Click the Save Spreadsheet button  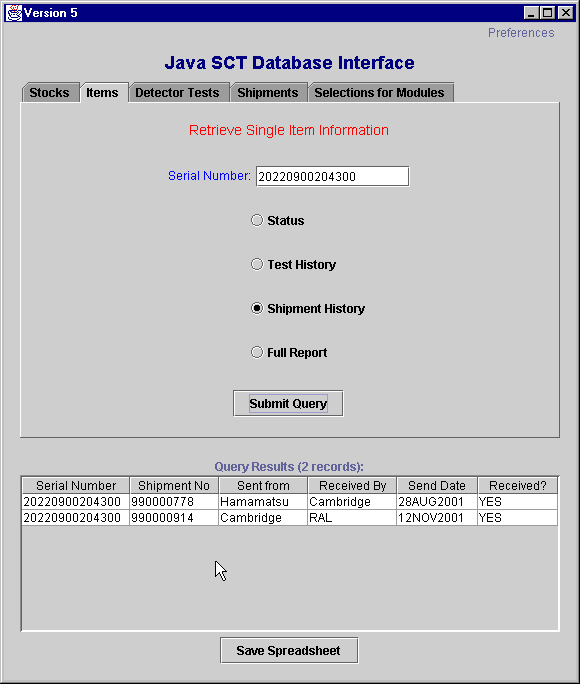pyautogui.click(x=289, y=650)
